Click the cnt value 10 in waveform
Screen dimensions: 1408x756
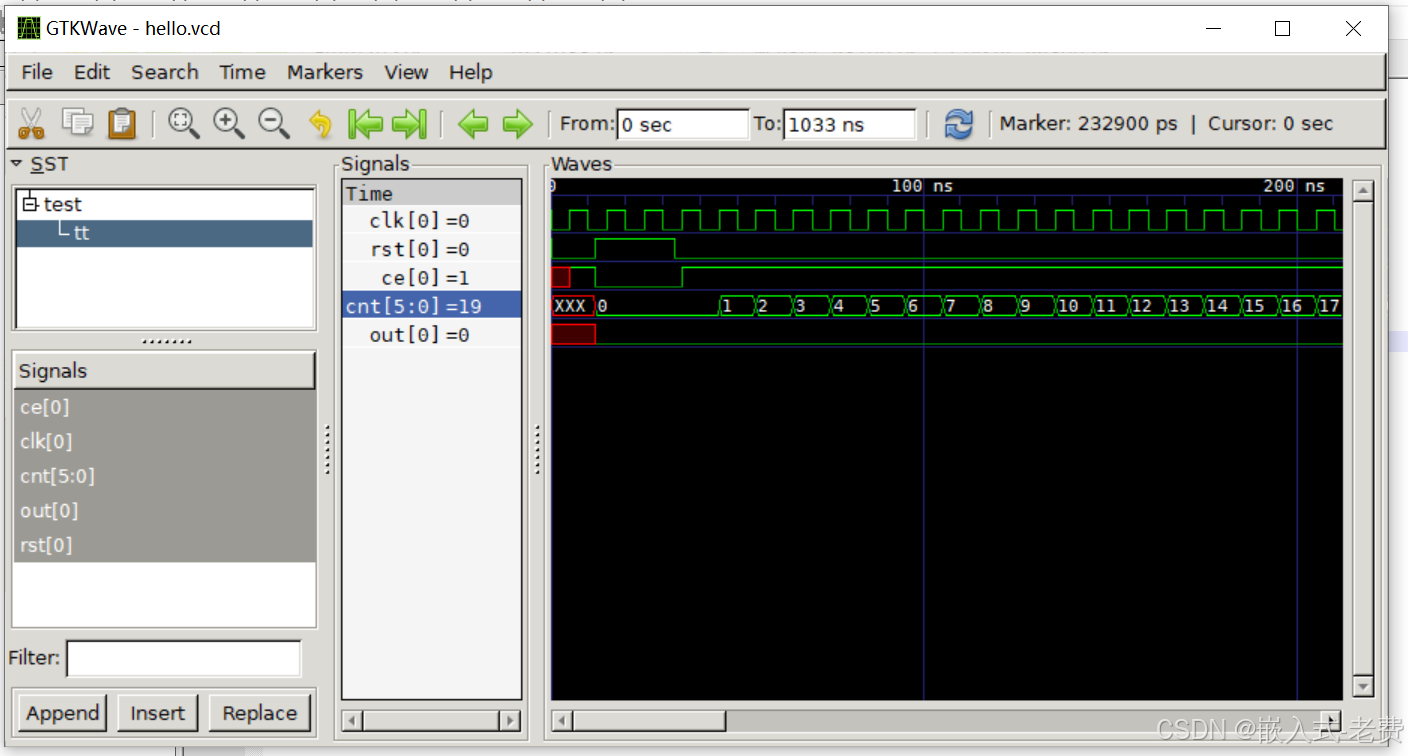tap(1068, 306)
